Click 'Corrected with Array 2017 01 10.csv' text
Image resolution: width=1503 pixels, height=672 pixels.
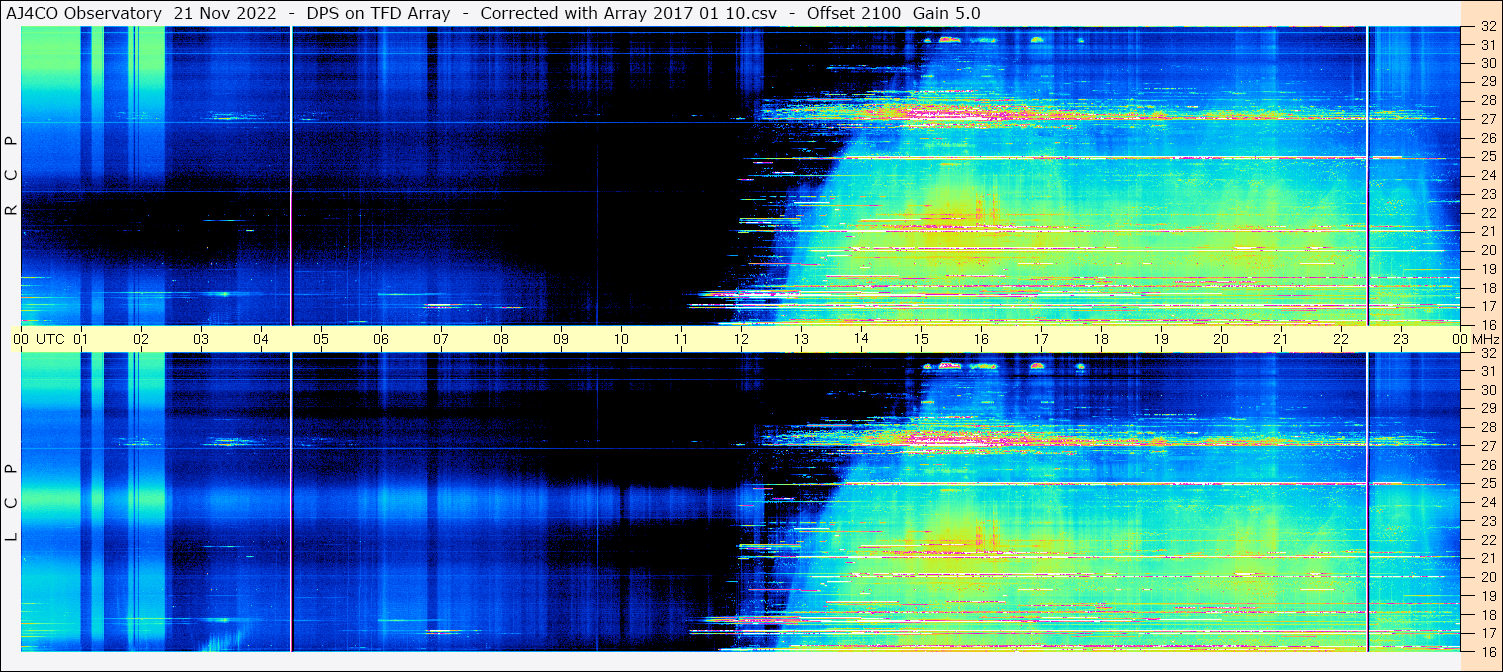[629, 13]
